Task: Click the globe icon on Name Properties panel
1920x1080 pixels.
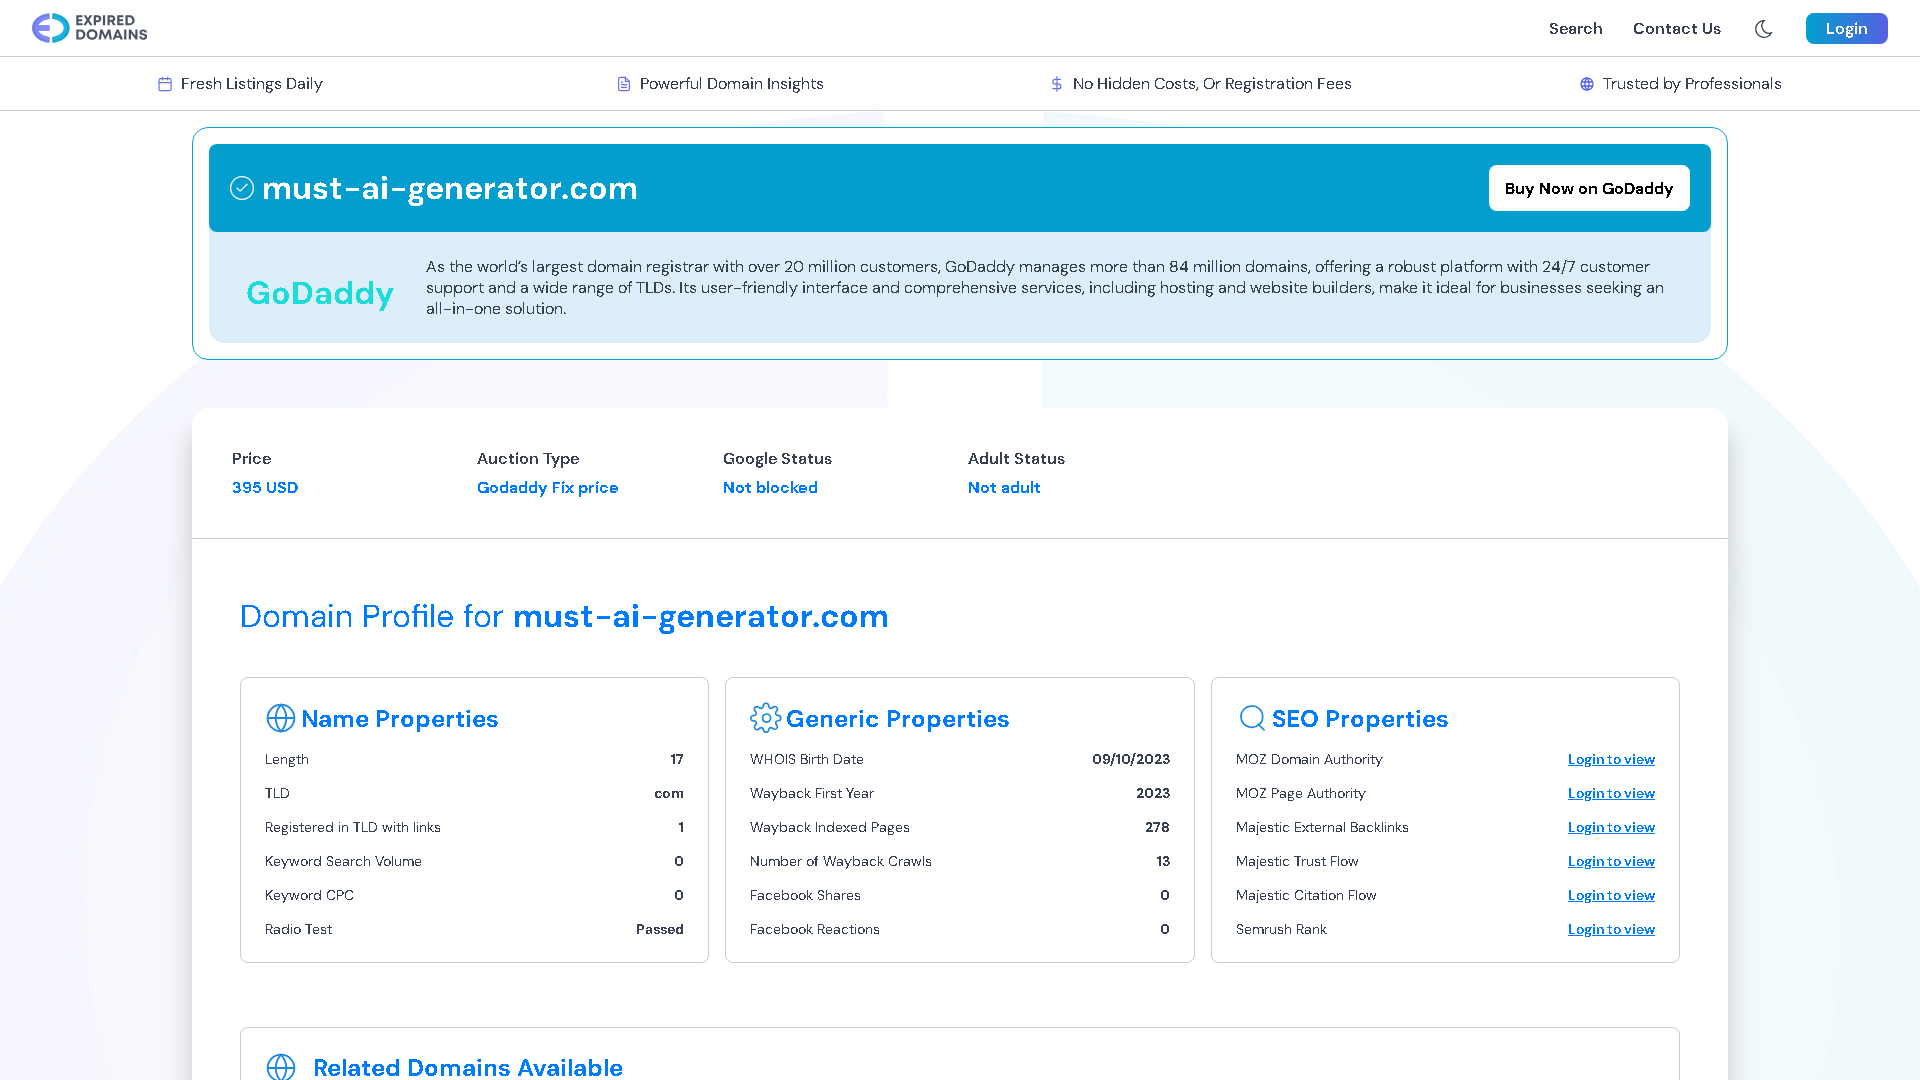Action: 279,718
